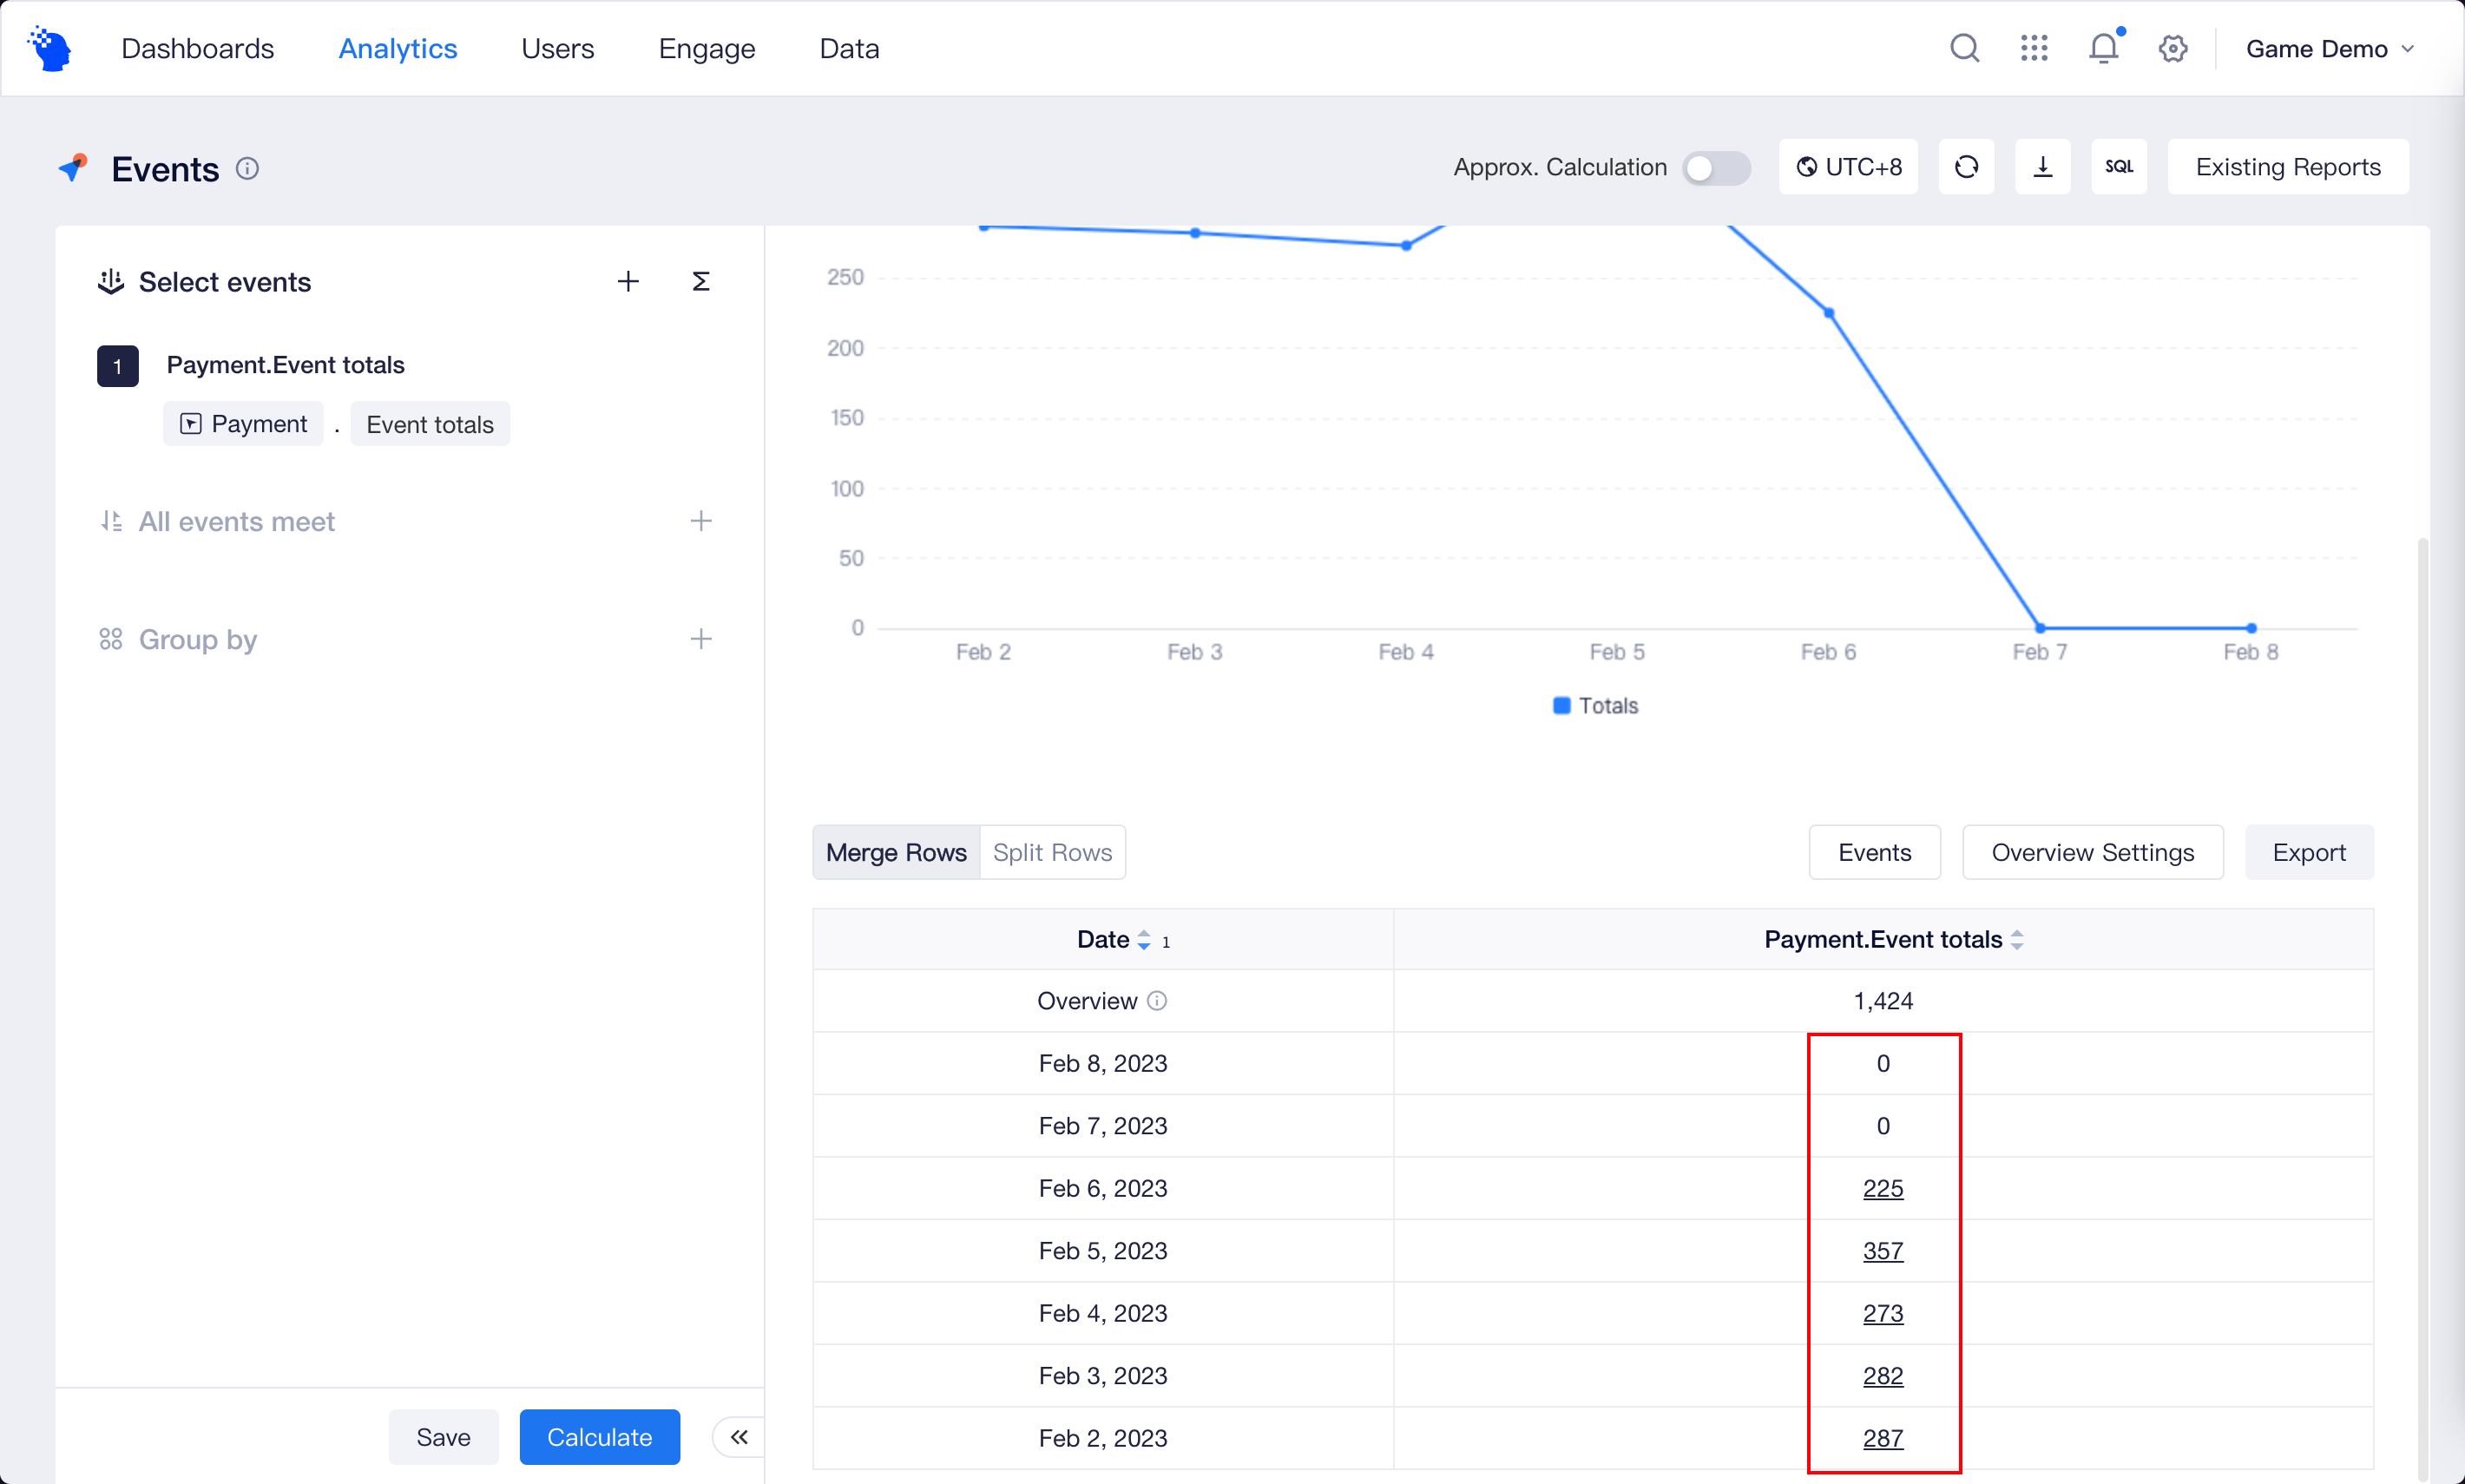Image resolution: width=2465 pixels, height=1484 pixels.
Task: Open the notifications bell
Action: 2104,48
